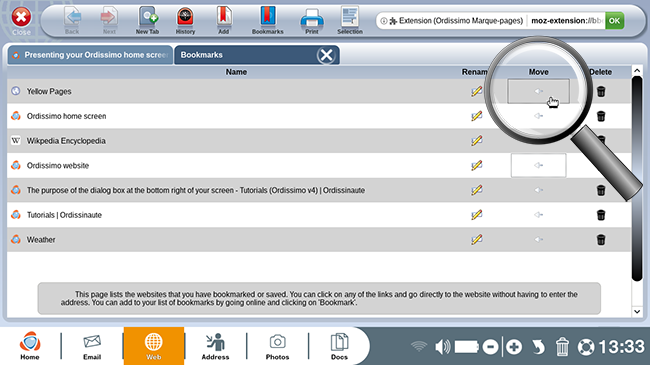Print the current page
This screenshot has width=650, height=365.
coord(312,21)
